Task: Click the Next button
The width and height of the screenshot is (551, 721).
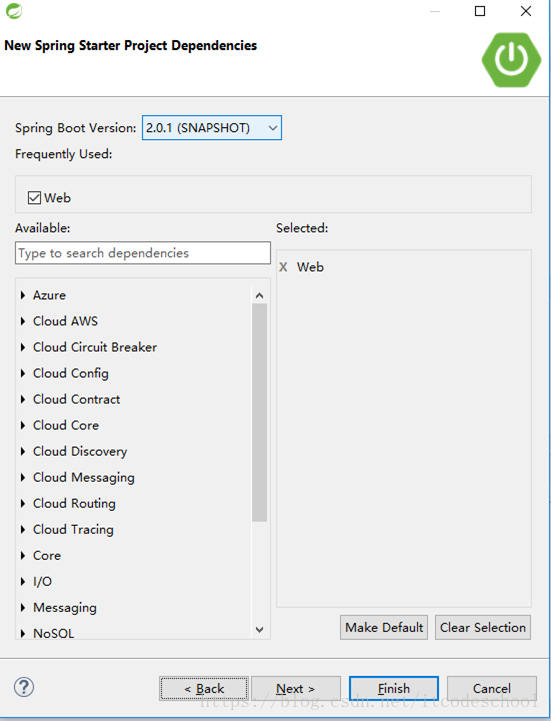Action: (x=295, y=688)
